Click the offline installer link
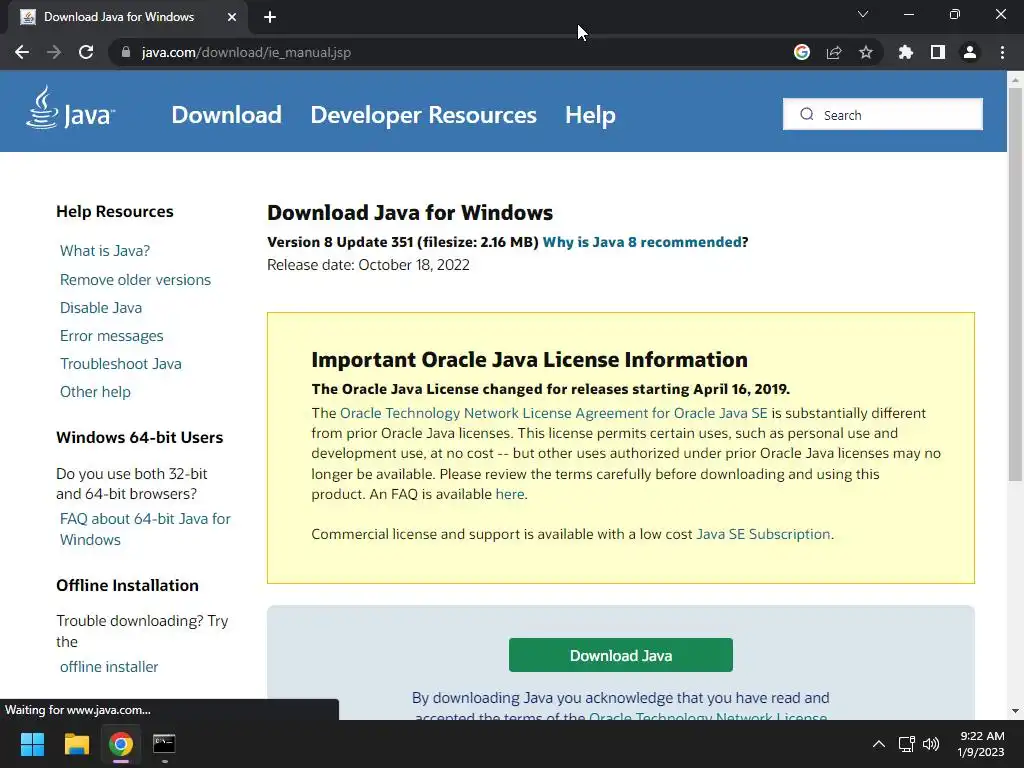Screen dimensions: 1024x768 pos(109,667)
